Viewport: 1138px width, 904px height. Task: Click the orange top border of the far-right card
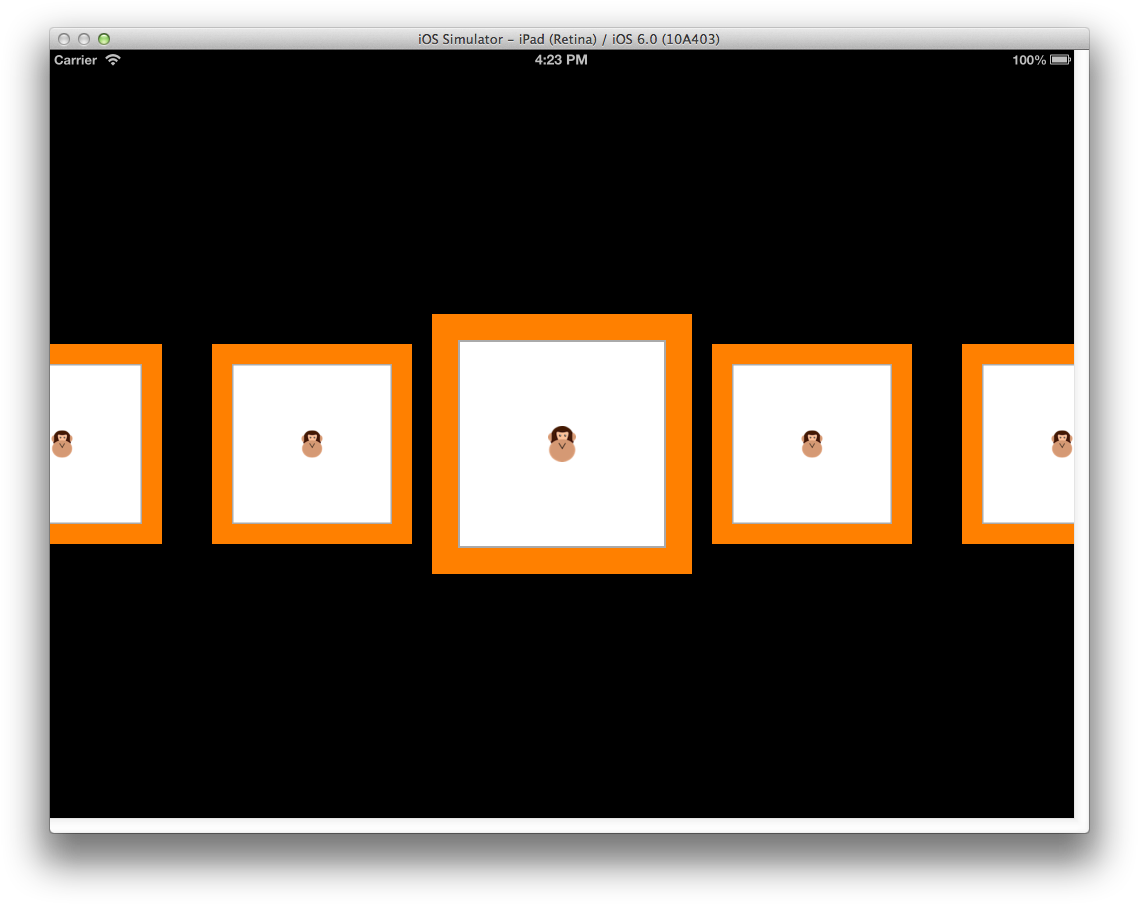coord(1018,354)
